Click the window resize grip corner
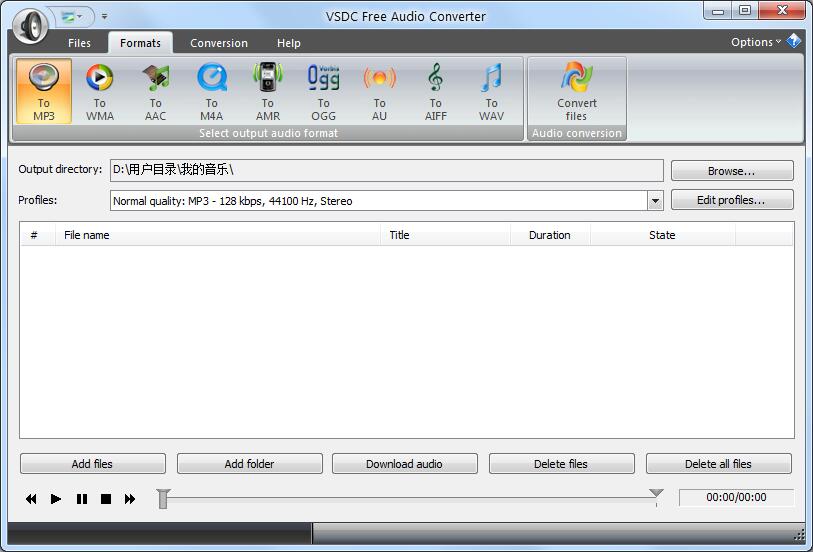The image size is (813, 552). coord(799,536)
